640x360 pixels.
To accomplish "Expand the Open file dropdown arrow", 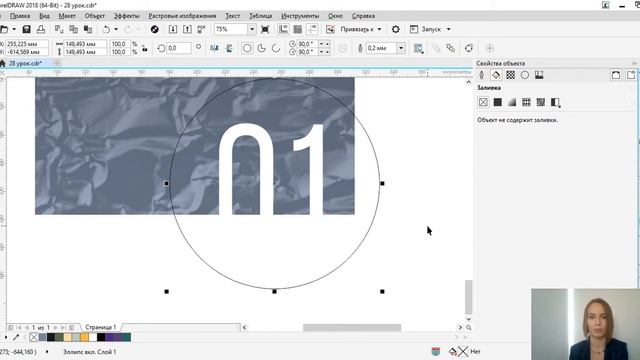I will click(x=14, y=29).
